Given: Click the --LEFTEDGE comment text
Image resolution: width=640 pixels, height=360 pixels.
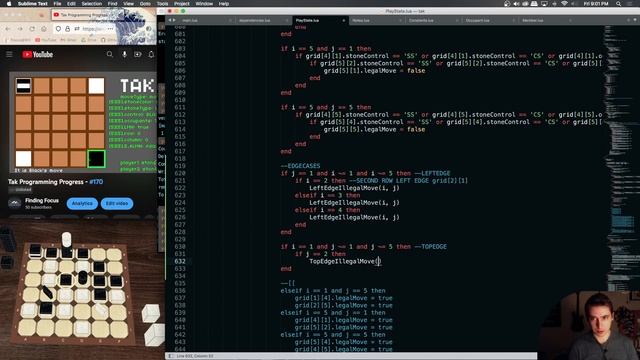Looking at the screenshot, I should point(432,173).
